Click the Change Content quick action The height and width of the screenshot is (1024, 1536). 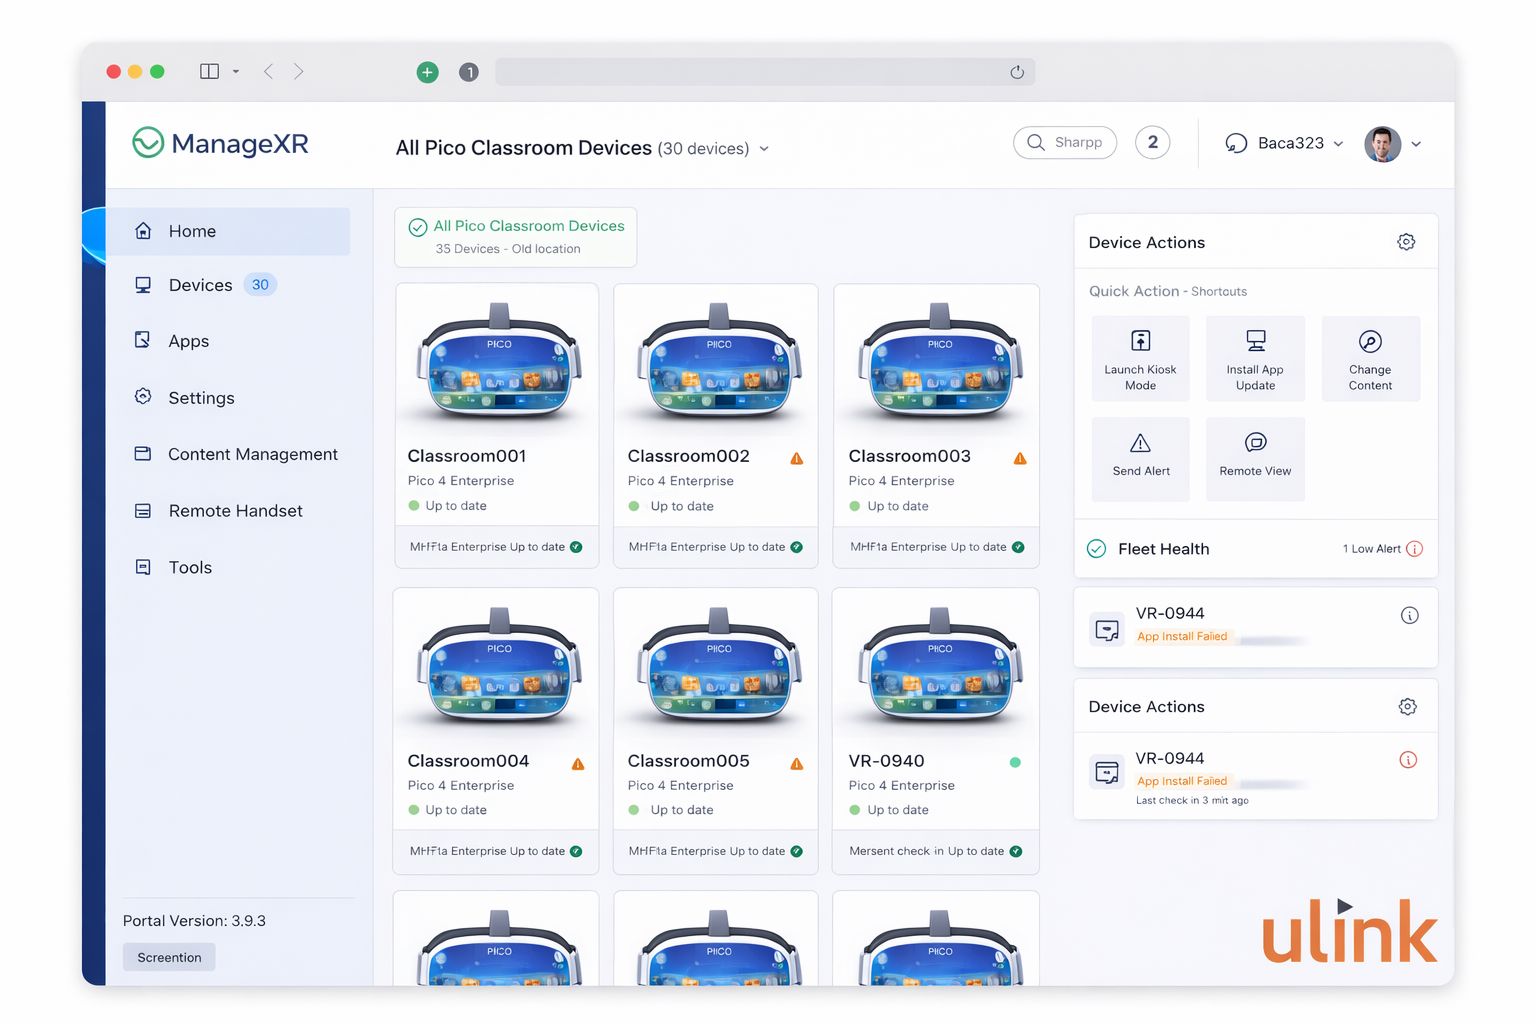pos(1370,358)
